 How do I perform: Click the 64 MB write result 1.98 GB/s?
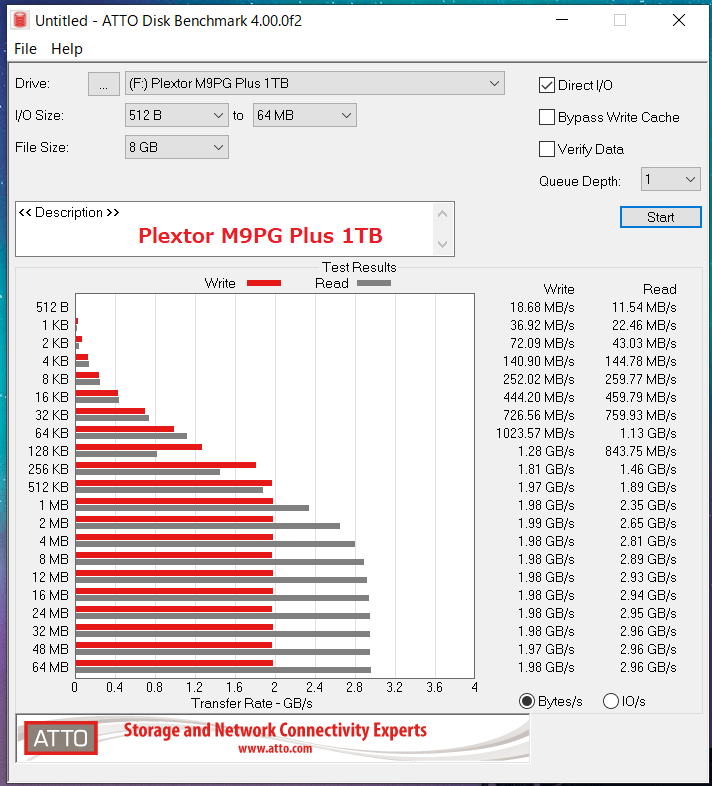pos(546,667)
